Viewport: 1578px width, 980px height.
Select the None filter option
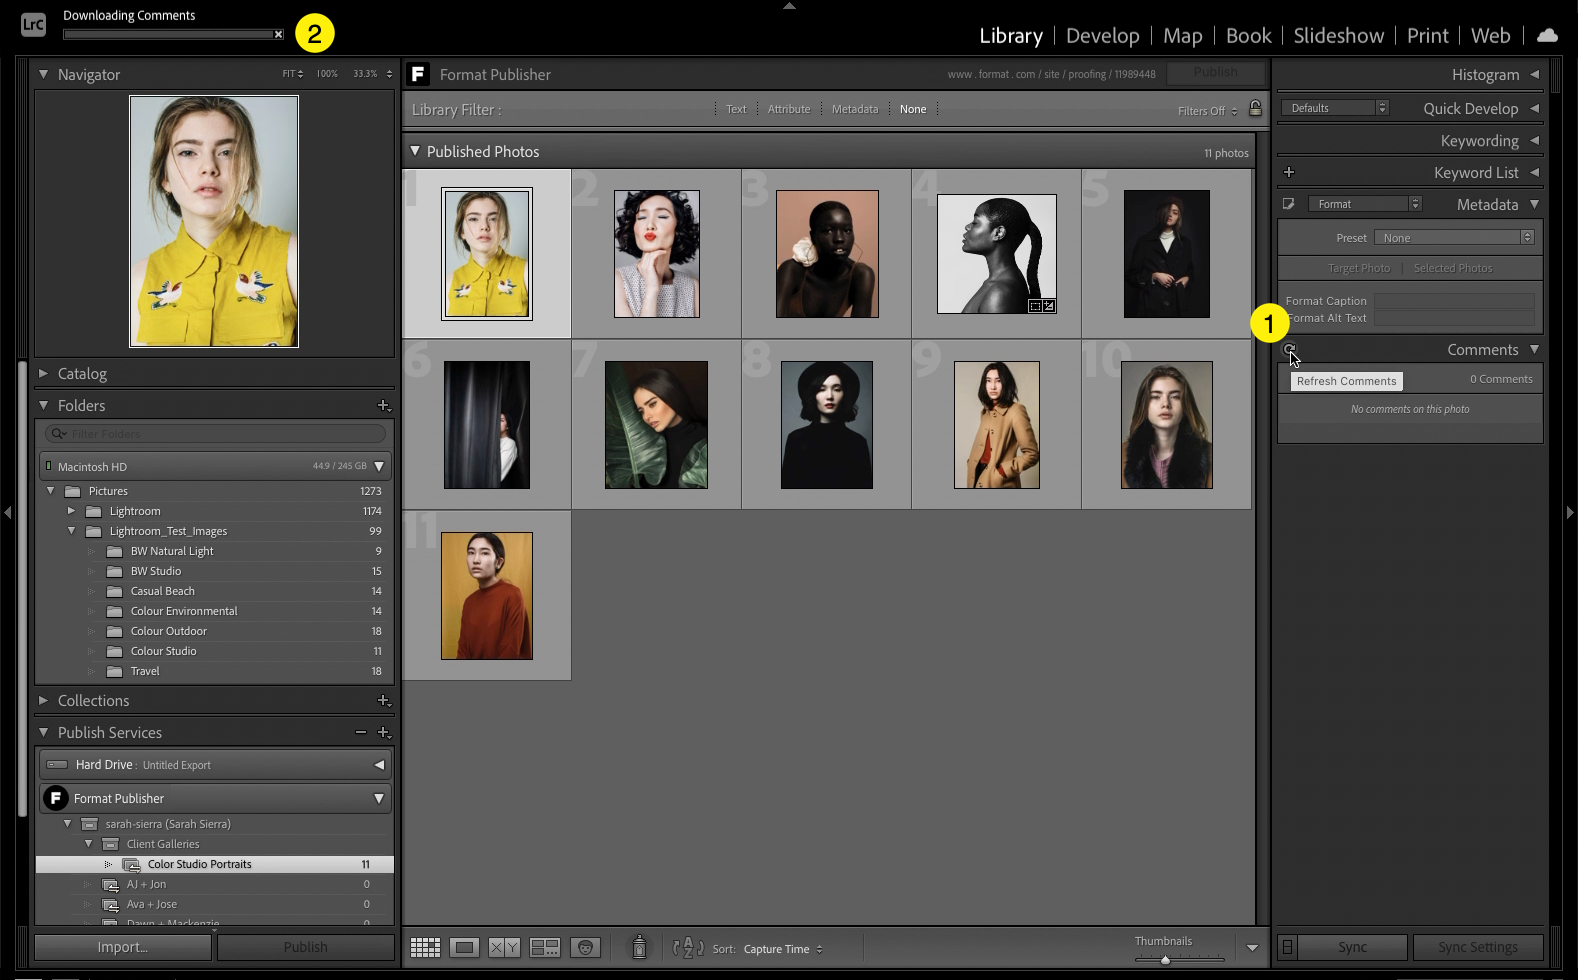tap(912, 110)
